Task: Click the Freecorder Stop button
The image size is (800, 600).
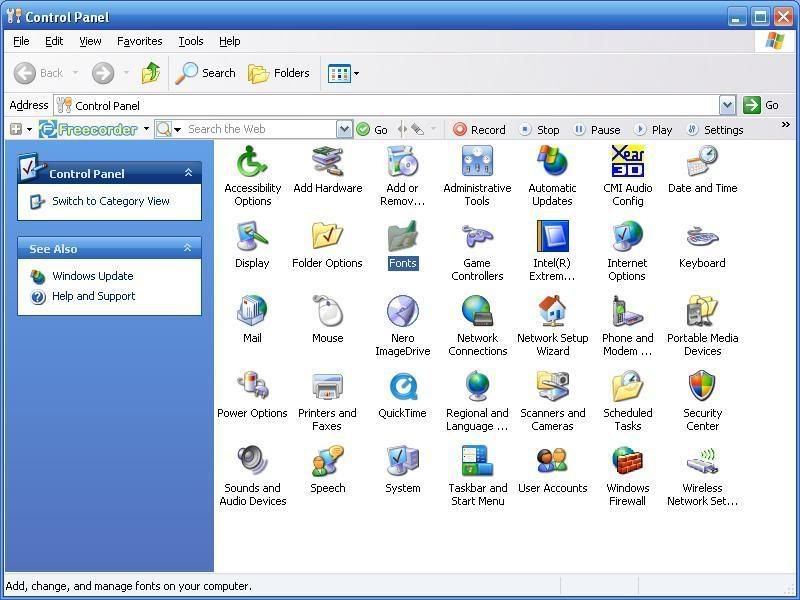Action: click(x=540, y=130)
